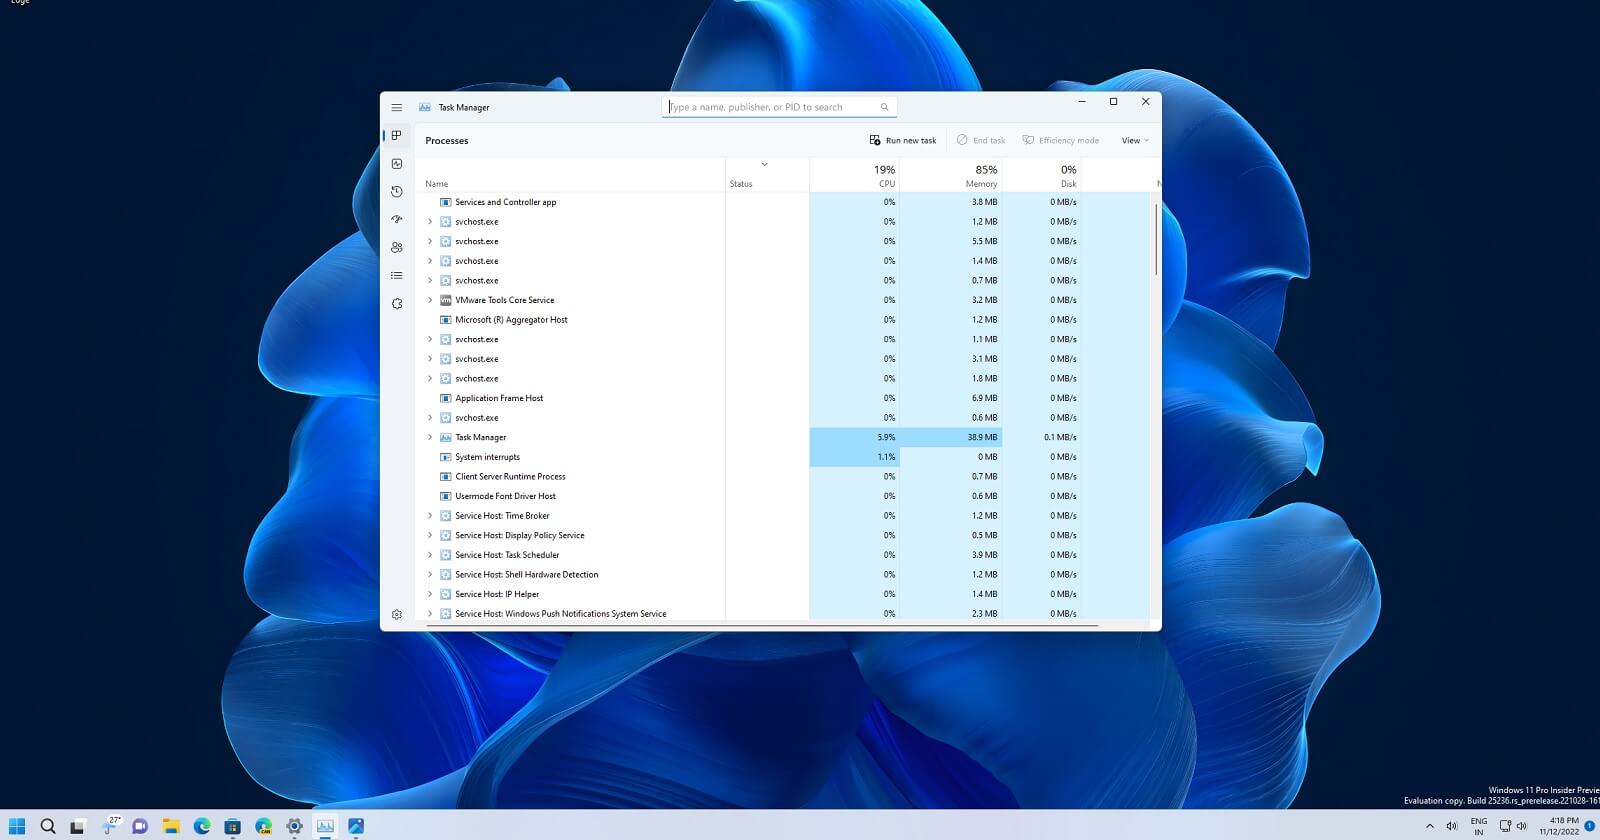Open the ENG IN language switcher
Viewport: 1600px width, 840px height.
click(1479, 826)
